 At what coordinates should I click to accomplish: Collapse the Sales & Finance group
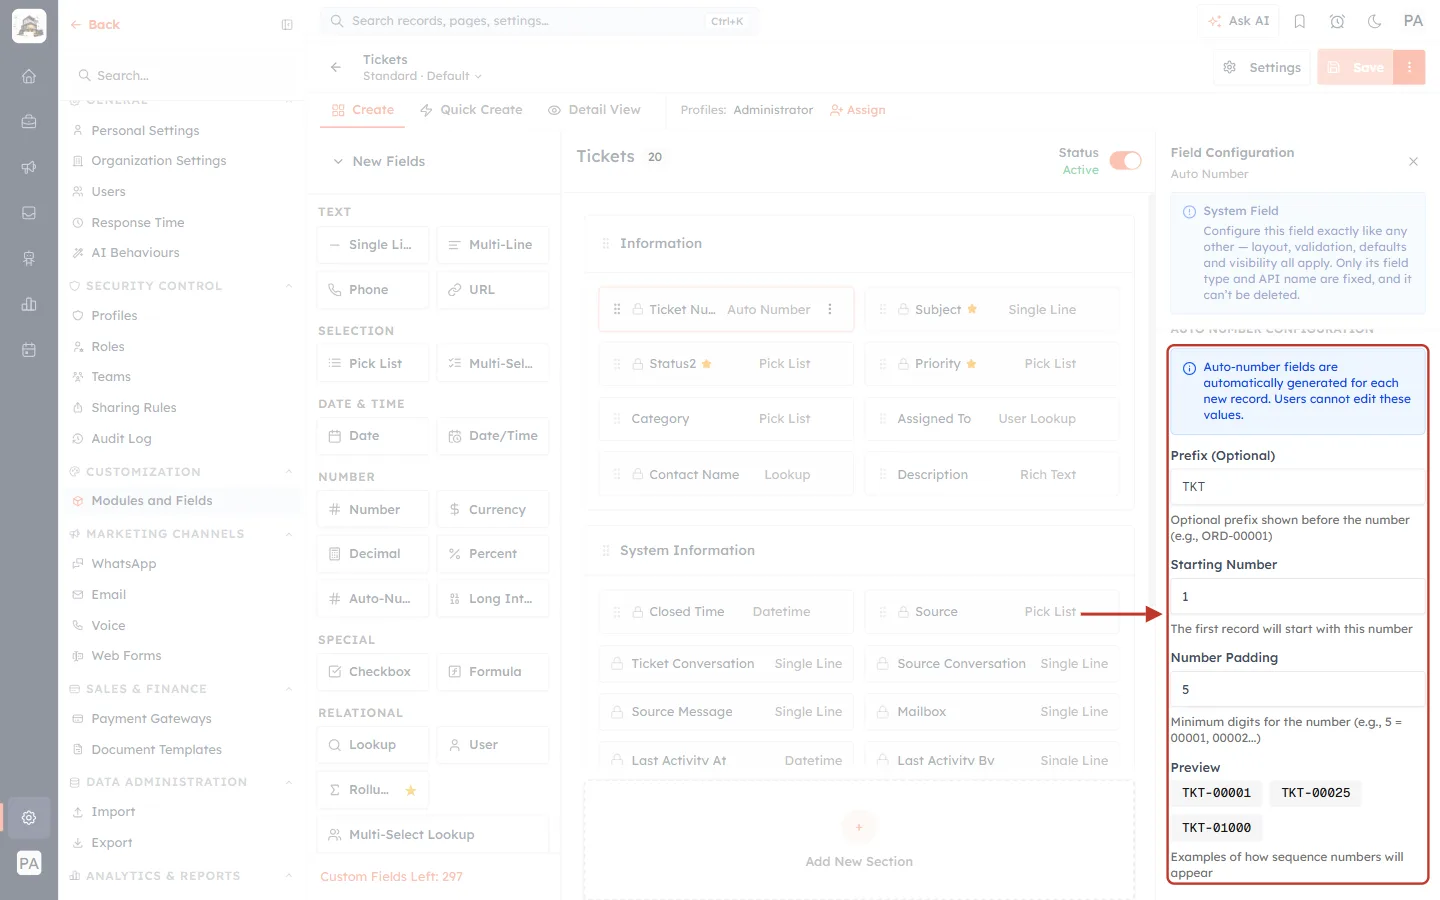point(289,689)
